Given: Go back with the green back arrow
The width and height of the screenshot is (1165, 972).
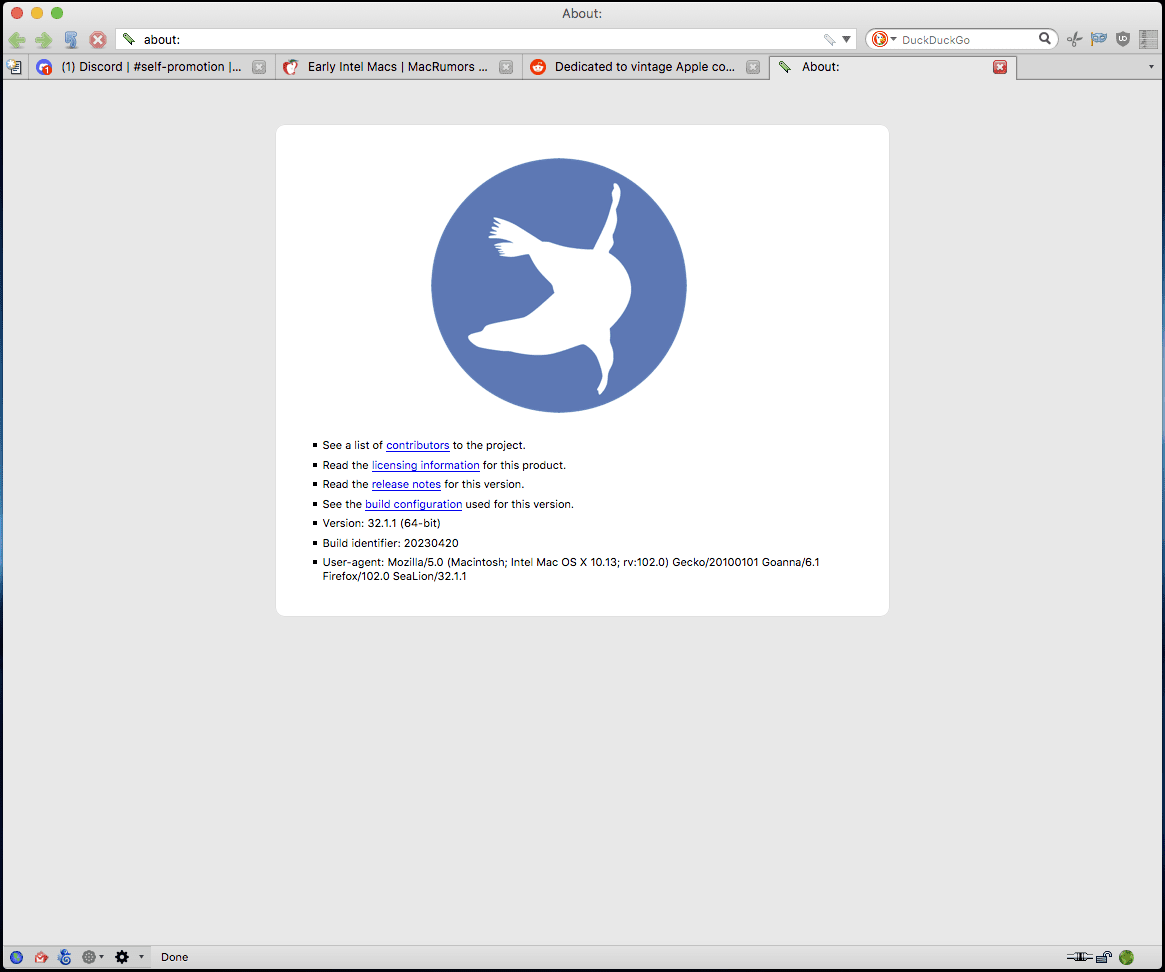Looking at the screenshot, I should 17,40.
